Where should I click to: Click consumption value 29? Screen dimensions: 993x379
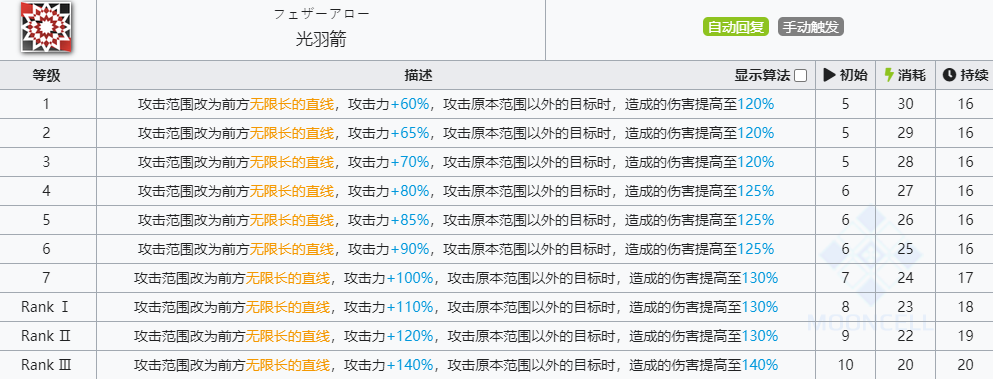905,133
